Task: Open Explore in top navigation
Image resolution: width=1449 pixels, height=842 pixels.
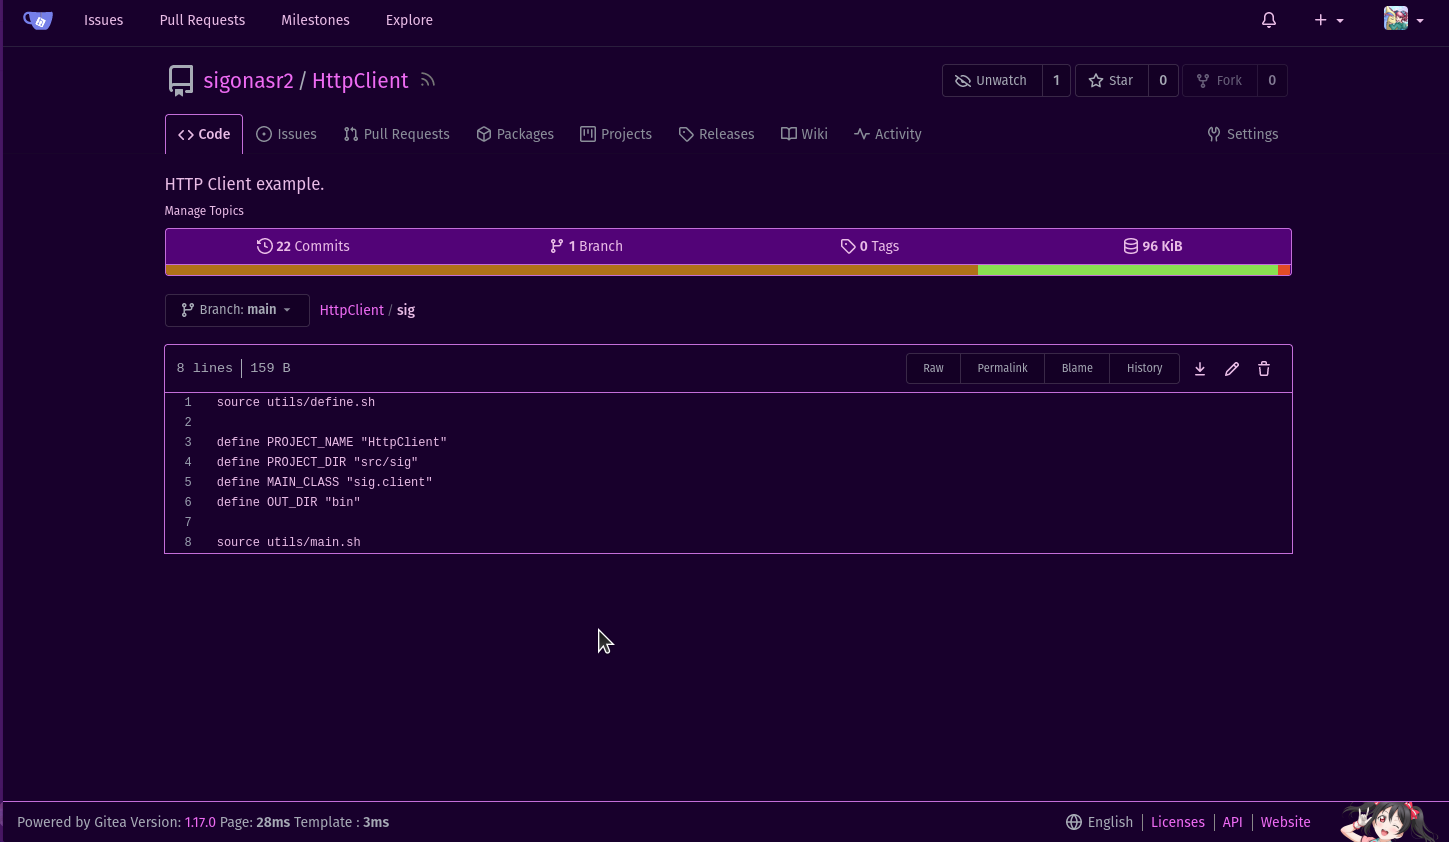Action: click(409, 20)
